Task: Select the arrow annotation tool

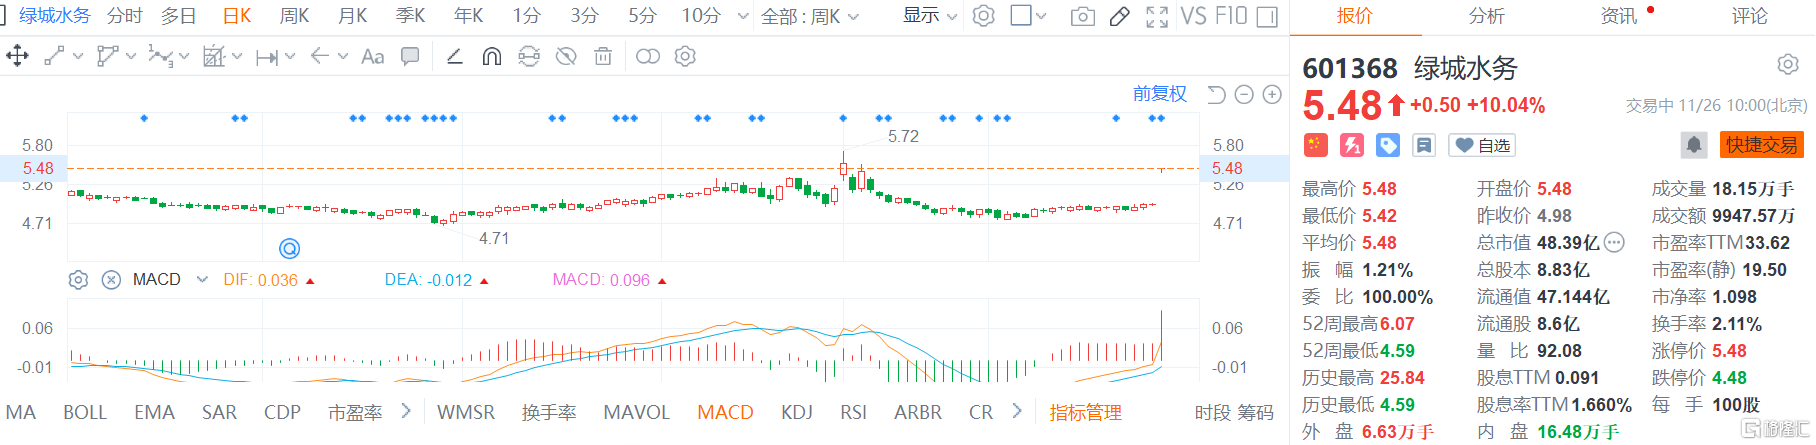Action: point(320,56)
